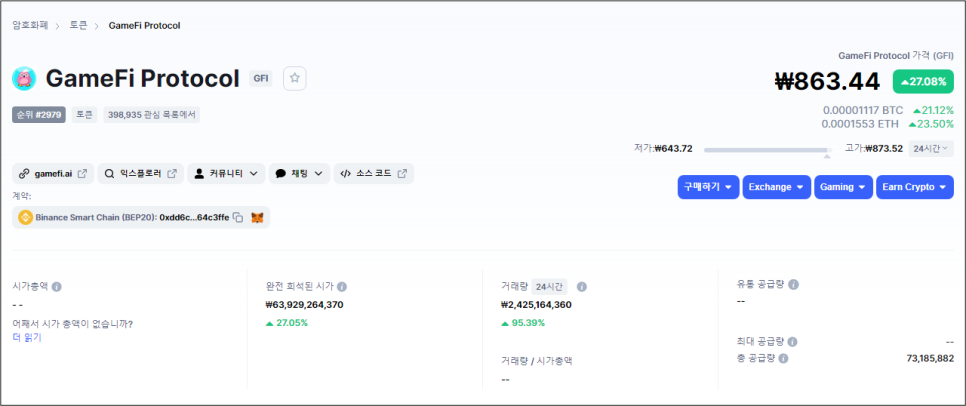Open the Exchange dropdown
The image size is (966, 406).
tap(776, 187)
